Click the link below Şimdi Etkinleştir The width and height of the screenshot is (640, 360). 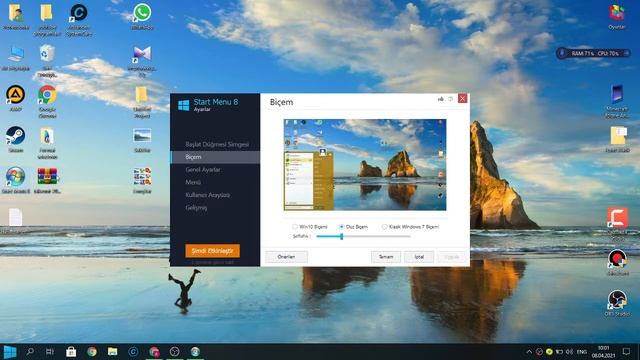[x=213, y=262]
